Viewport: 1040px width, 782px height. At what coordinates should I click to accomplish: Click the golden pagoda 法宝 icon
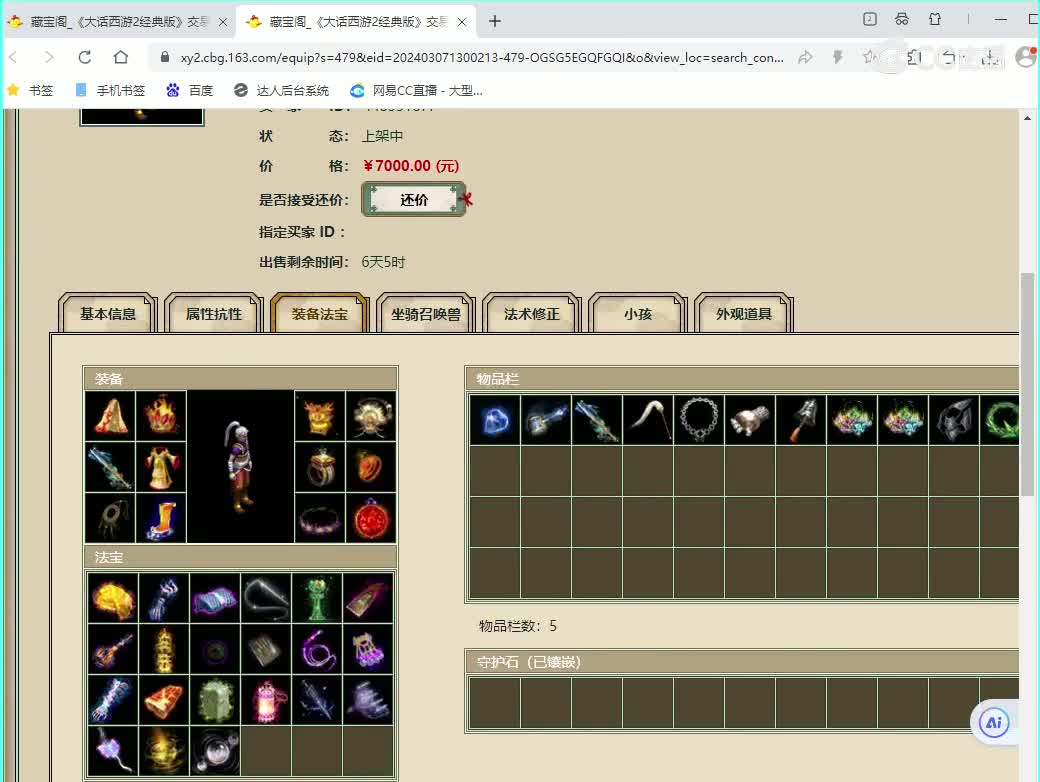(164, 649)
